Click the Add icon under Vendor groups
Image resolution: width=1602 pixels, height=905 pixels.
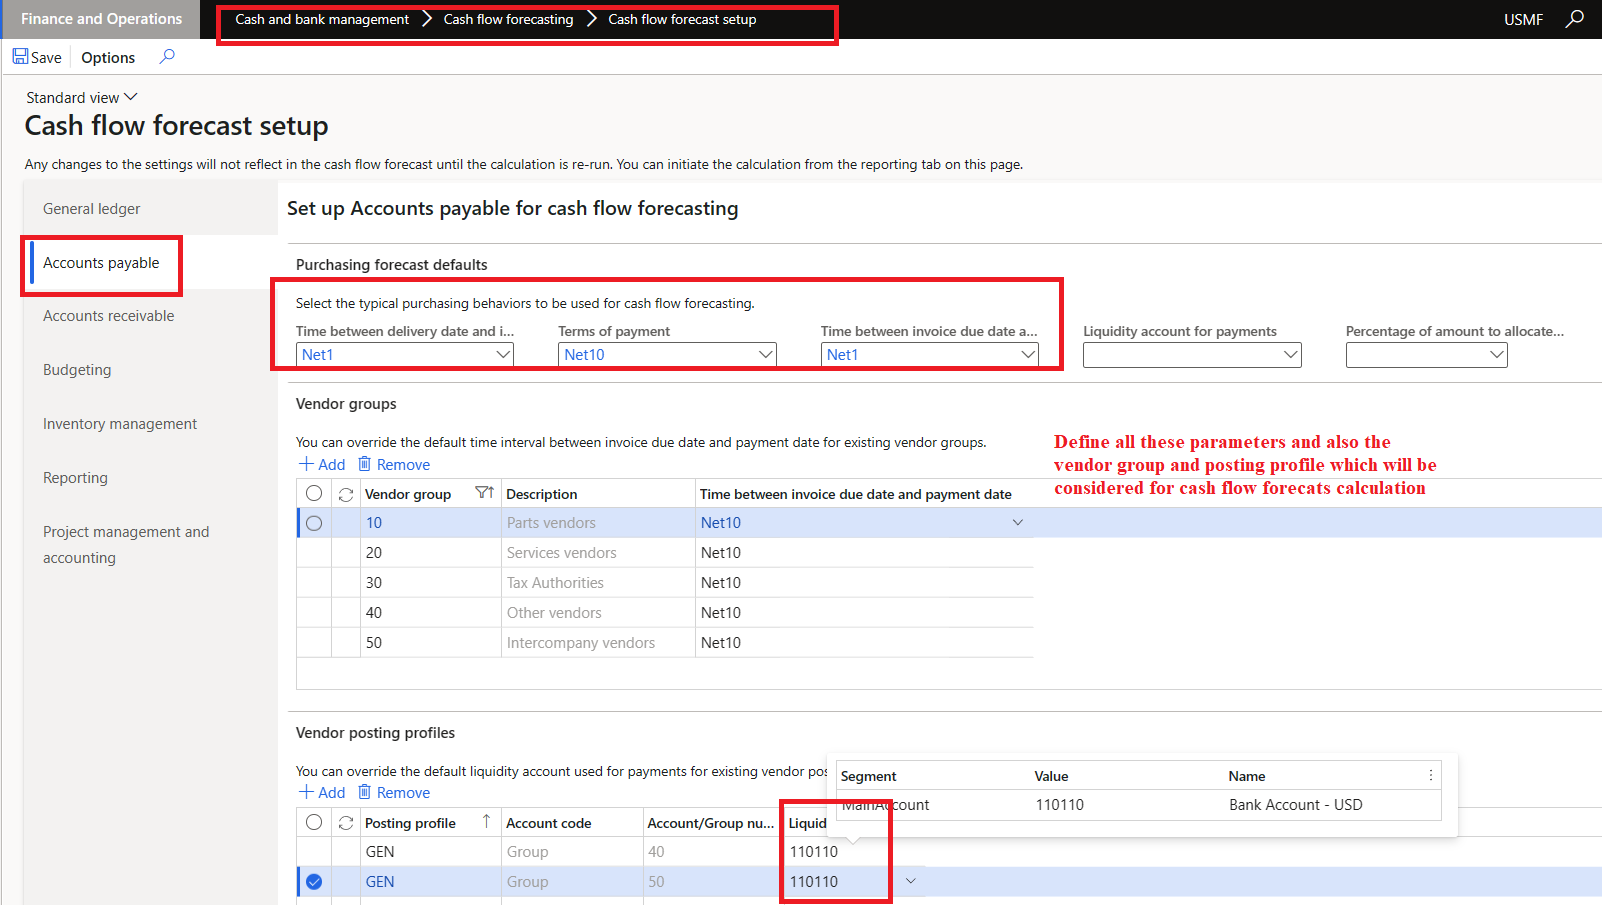coord(306,464)
